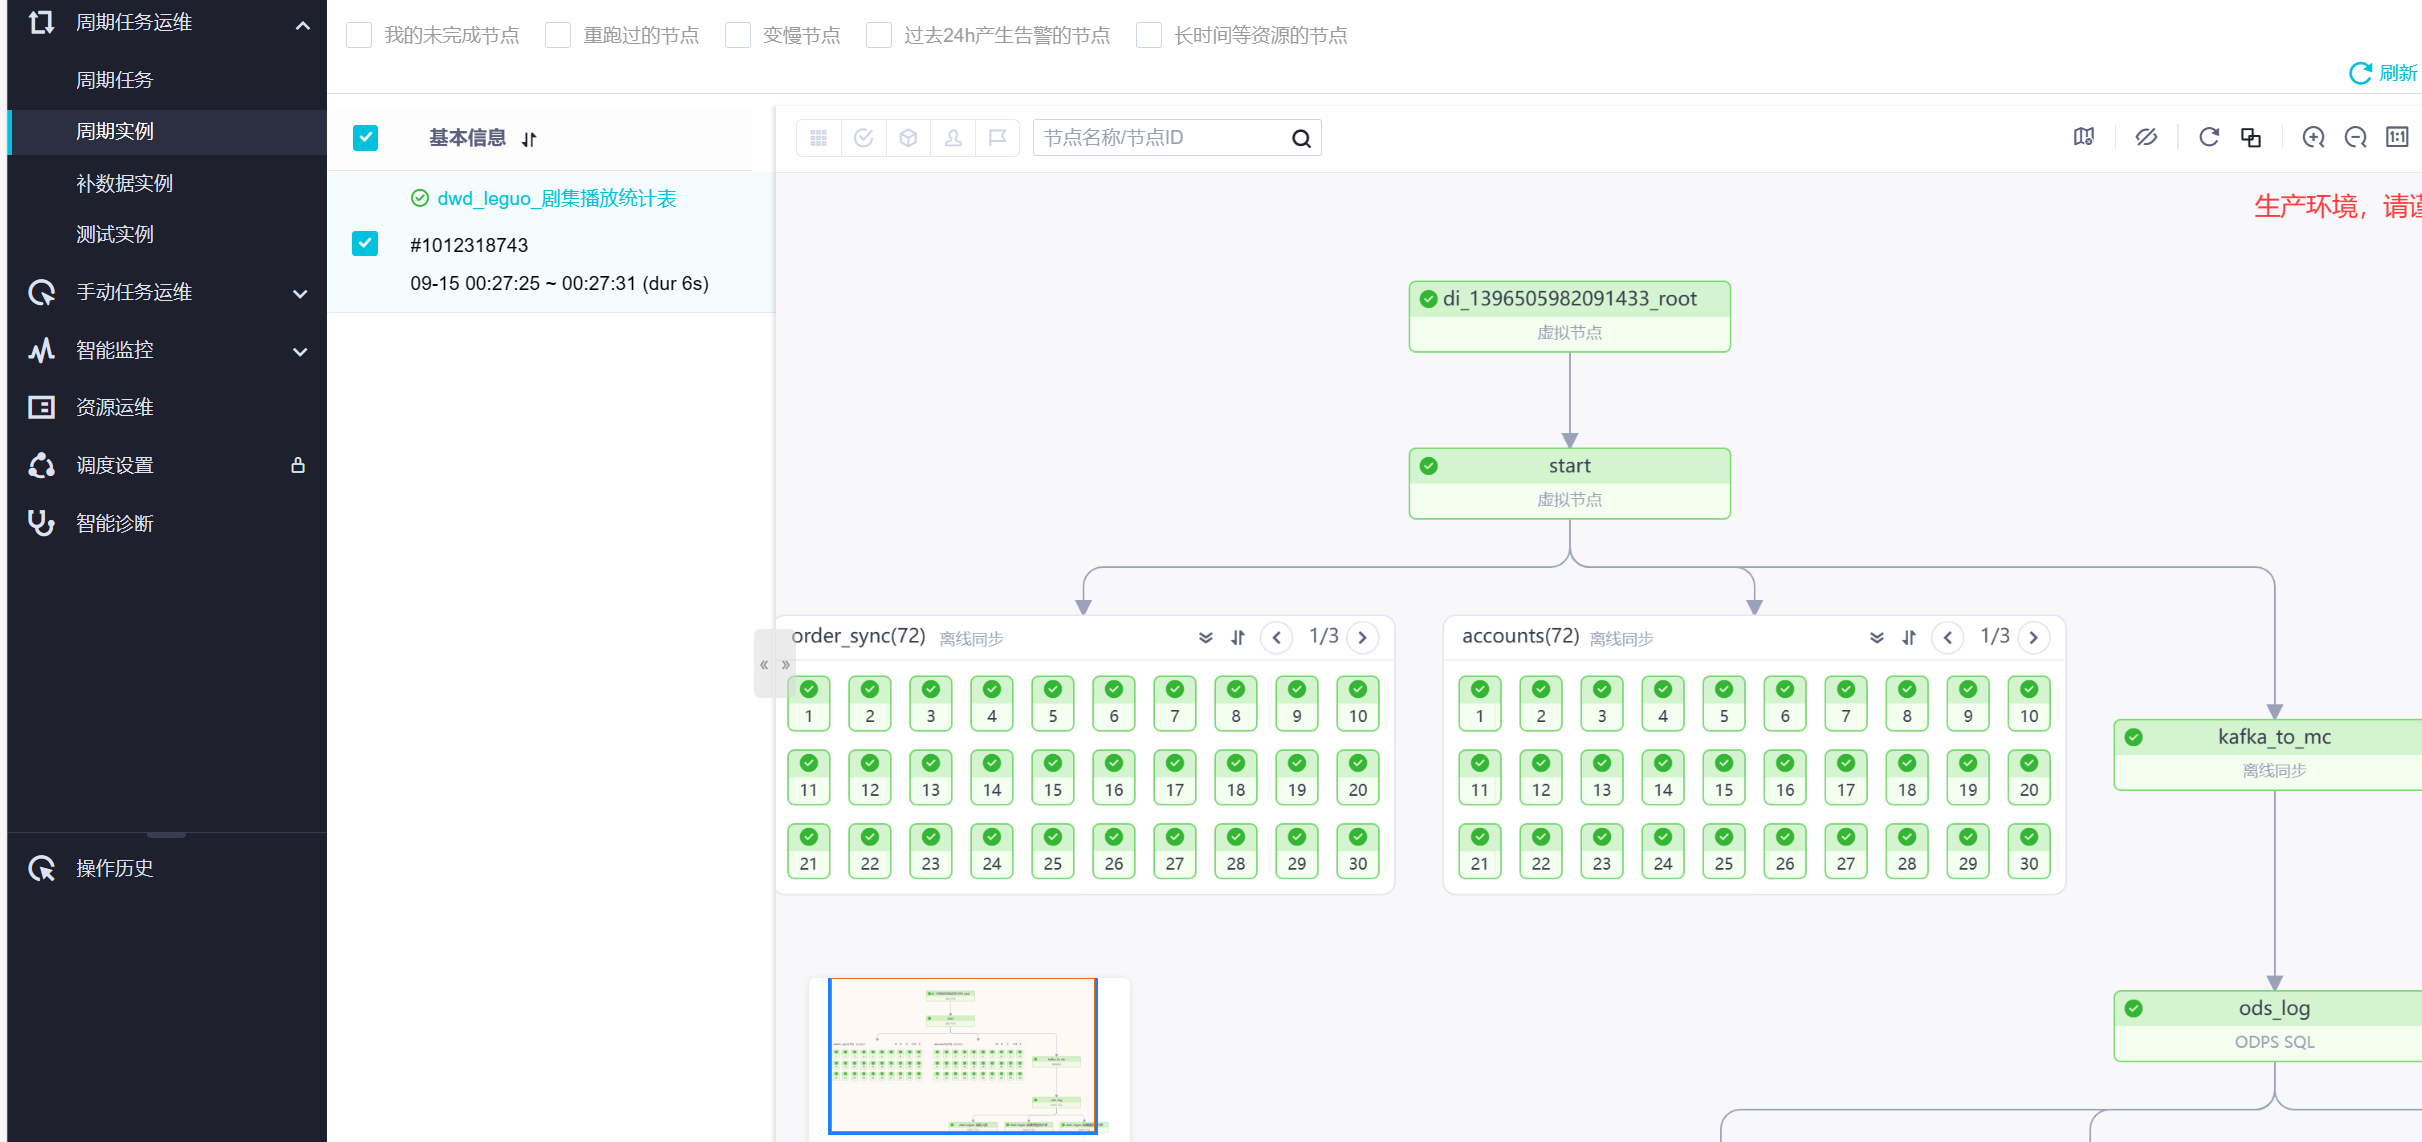Image resolution: width=2422 pixels, height=1142 pixels.
Task: Expand the 智能监控 menu
Action: point(300,351)
